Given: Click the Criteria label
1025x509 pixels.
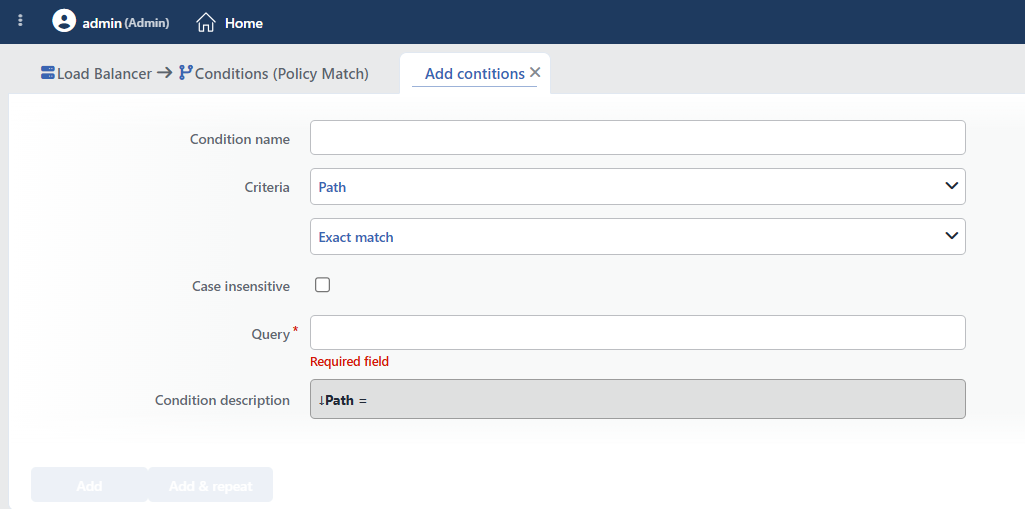Looking at the screenshot, I should (267, 188).
